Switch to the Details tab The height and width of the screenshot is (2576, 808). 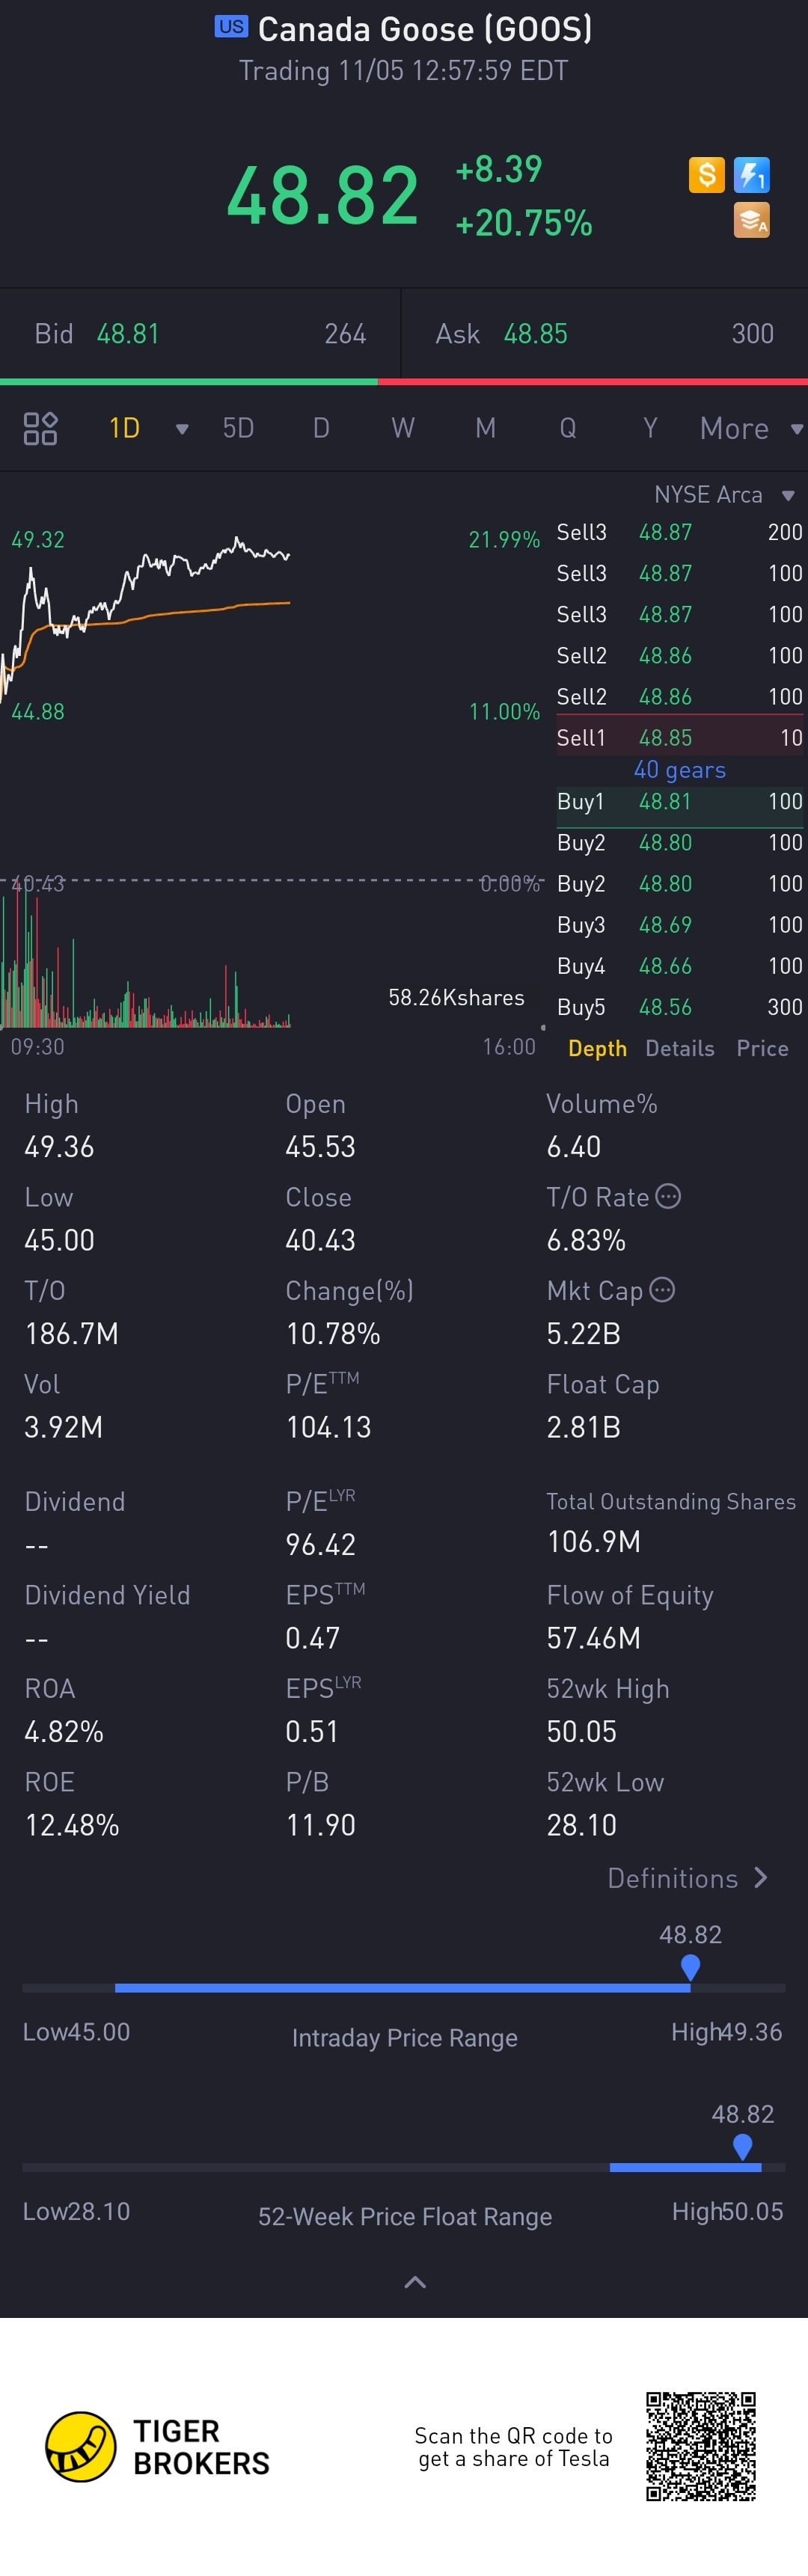[x=680, y=1049]
